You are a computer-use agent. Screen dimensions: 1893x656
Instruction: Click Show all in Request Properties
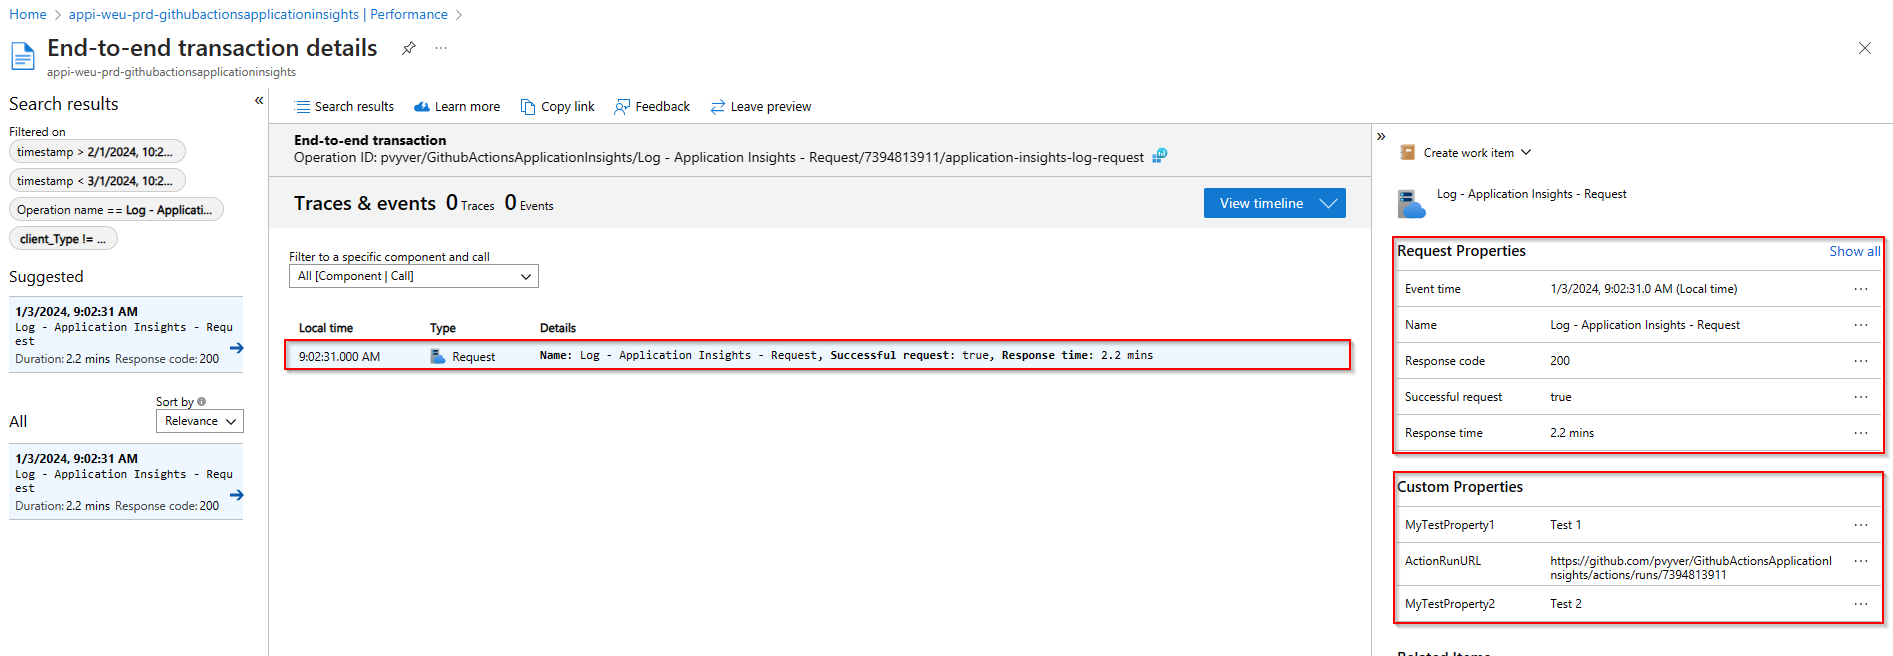pyautogui.click(x=1854, y=251)
